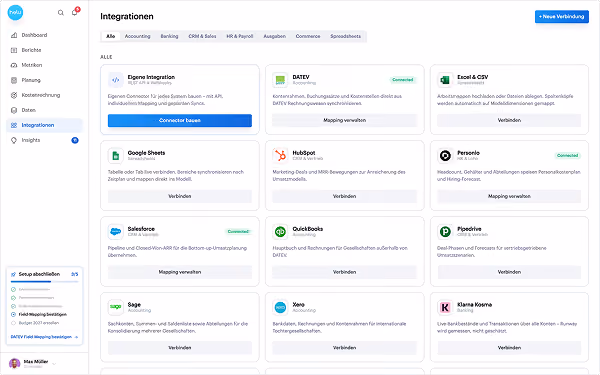Click Mapping verwalten on the Personio card
600x375 pixels.
[509, 196]
